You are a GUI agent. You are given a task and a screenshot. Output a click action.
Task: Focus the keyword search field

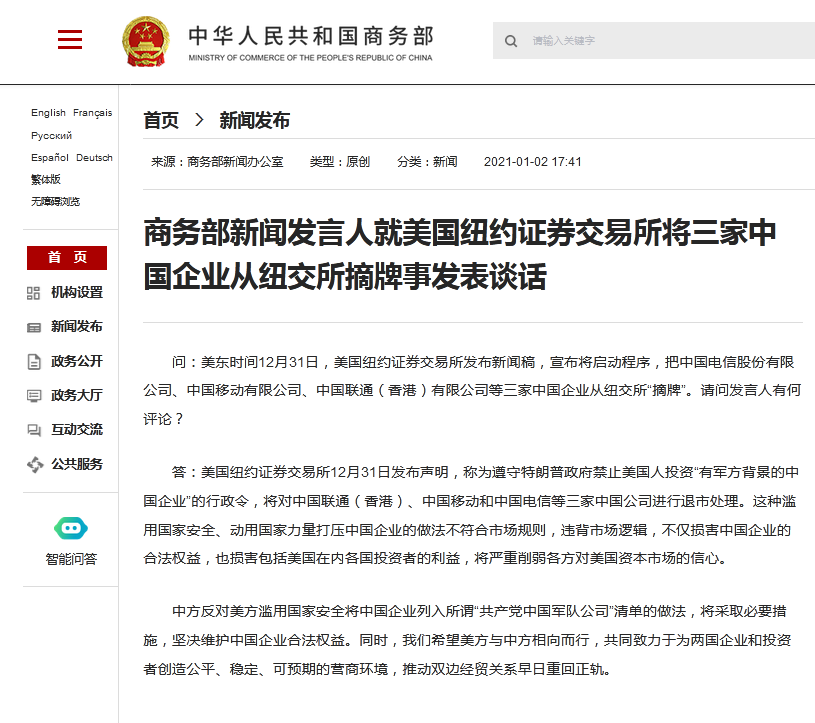(654, 41)
